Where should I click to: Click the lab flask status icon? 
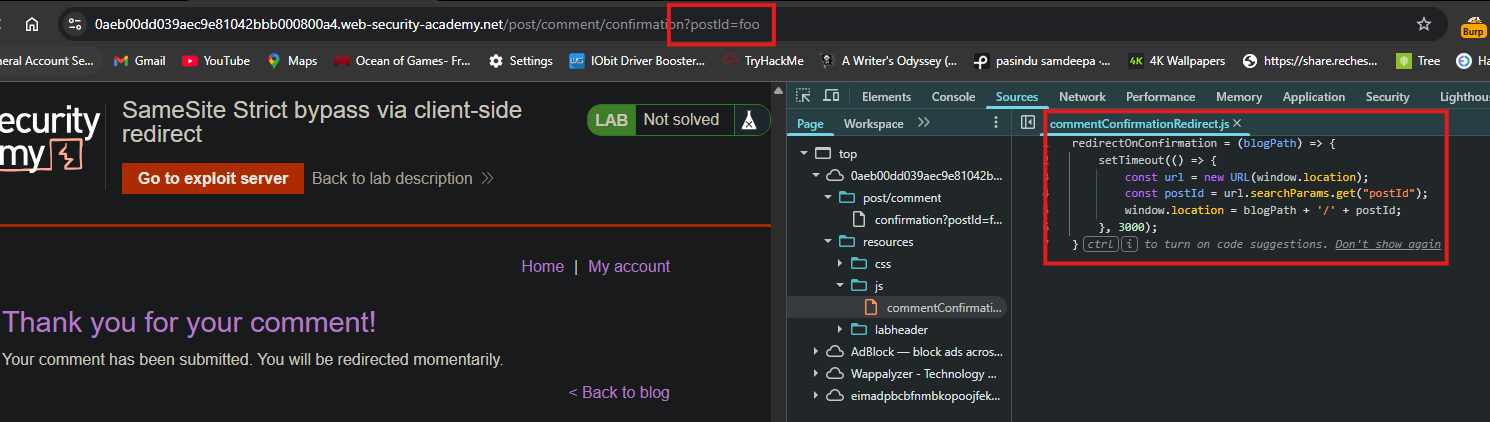pos(749,120)
